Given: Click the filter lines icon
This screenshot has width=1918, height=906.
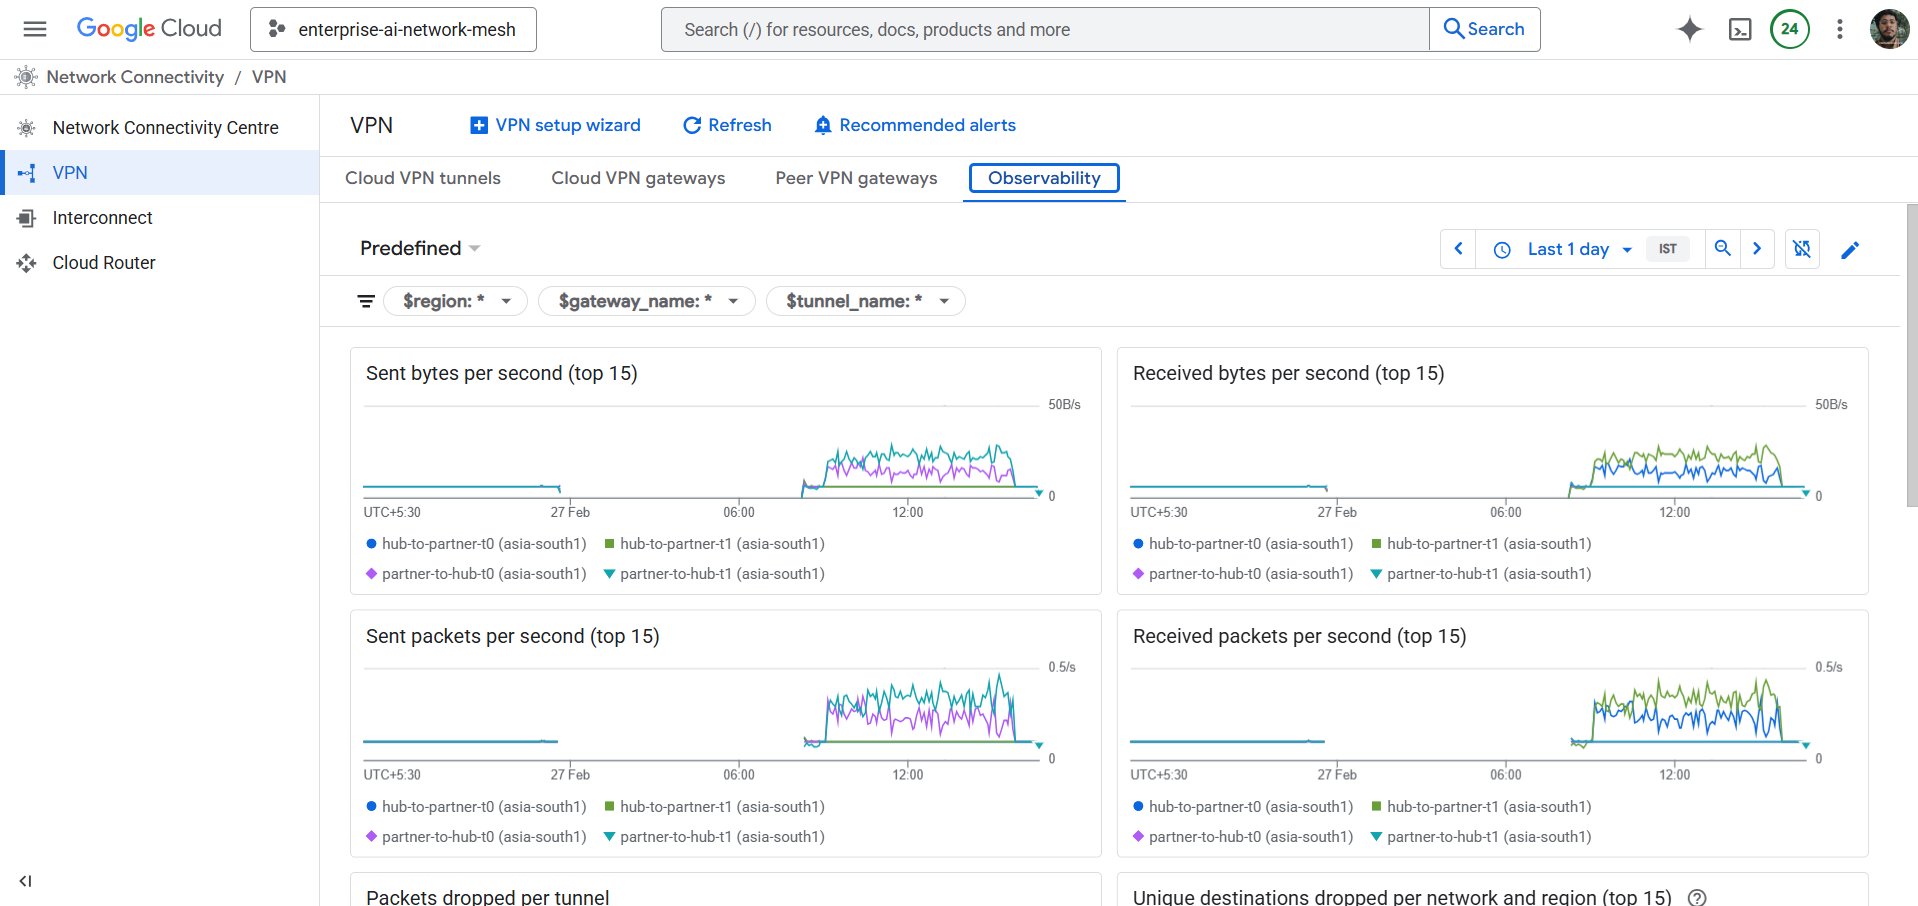Looking at the screenshot, I should [x=366, y=301].
